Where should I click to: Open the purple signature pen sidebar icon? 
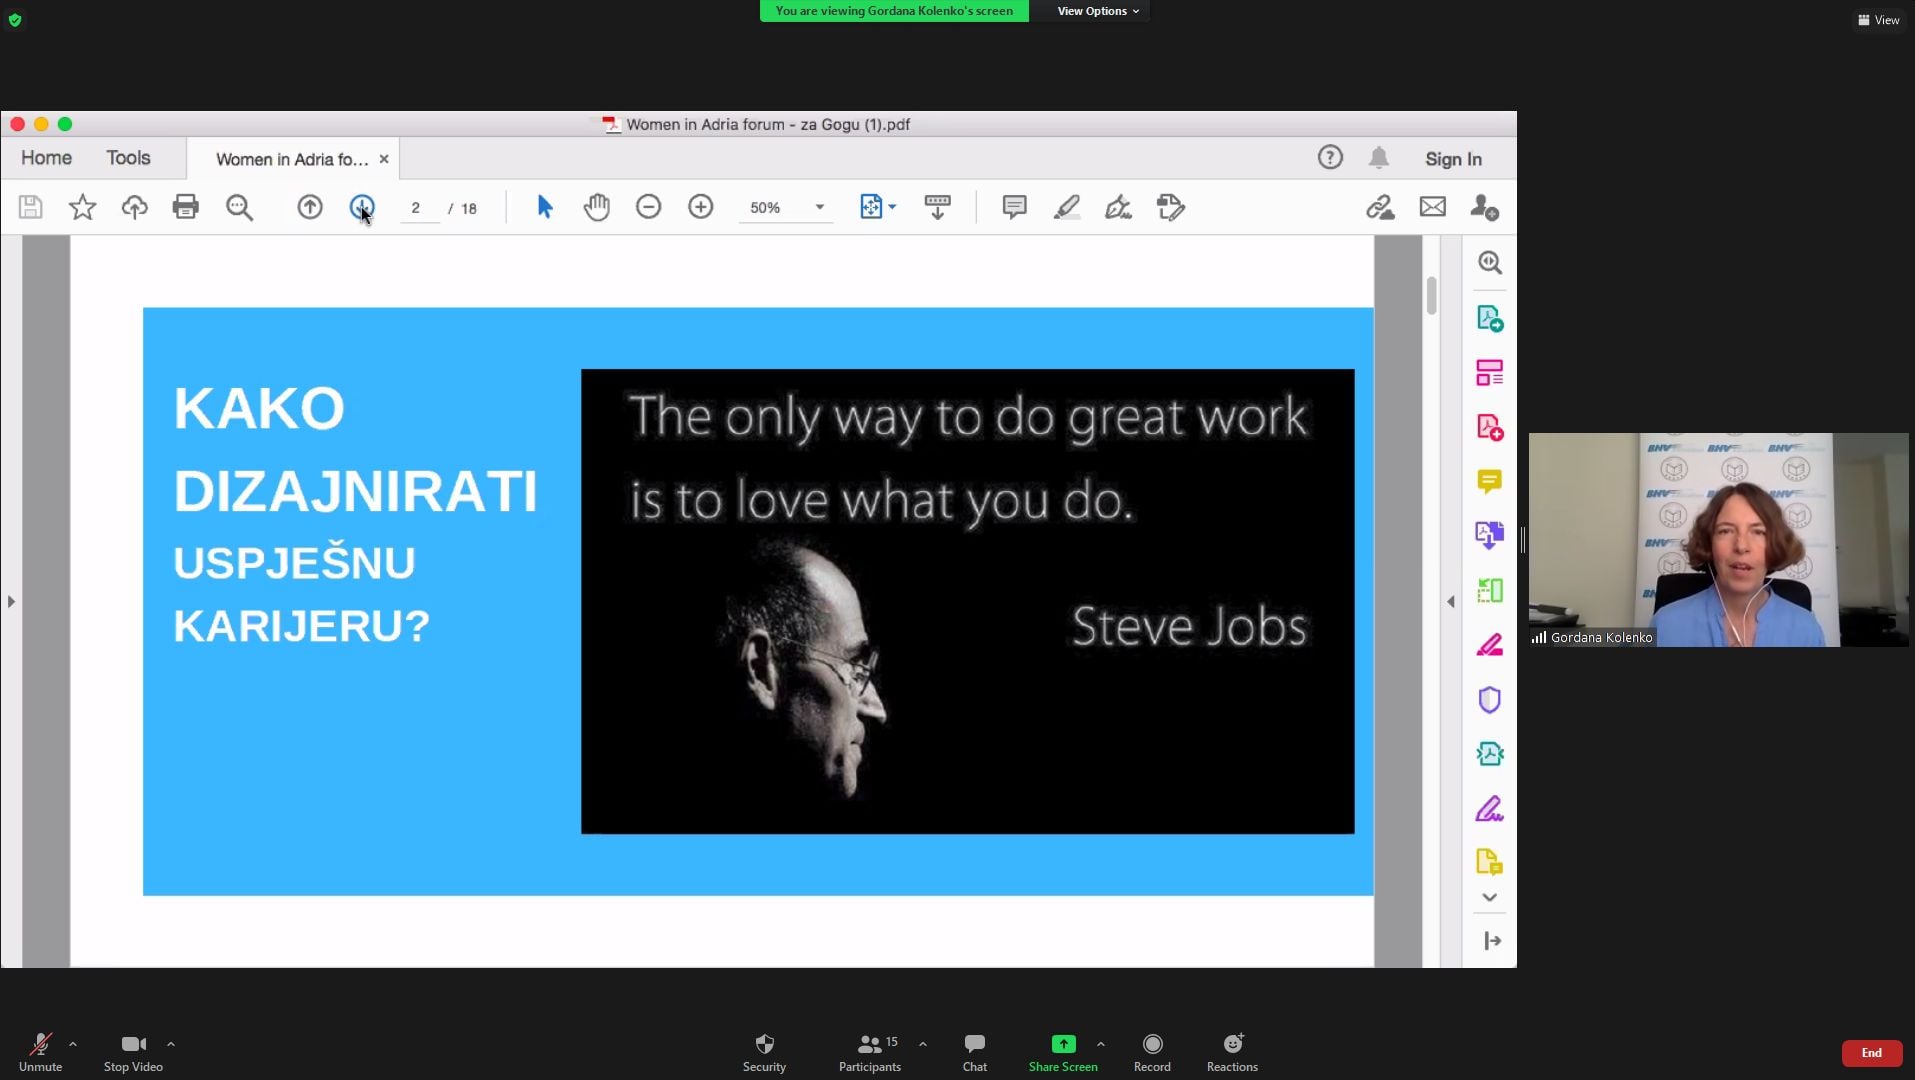(x=1490, y=808)
